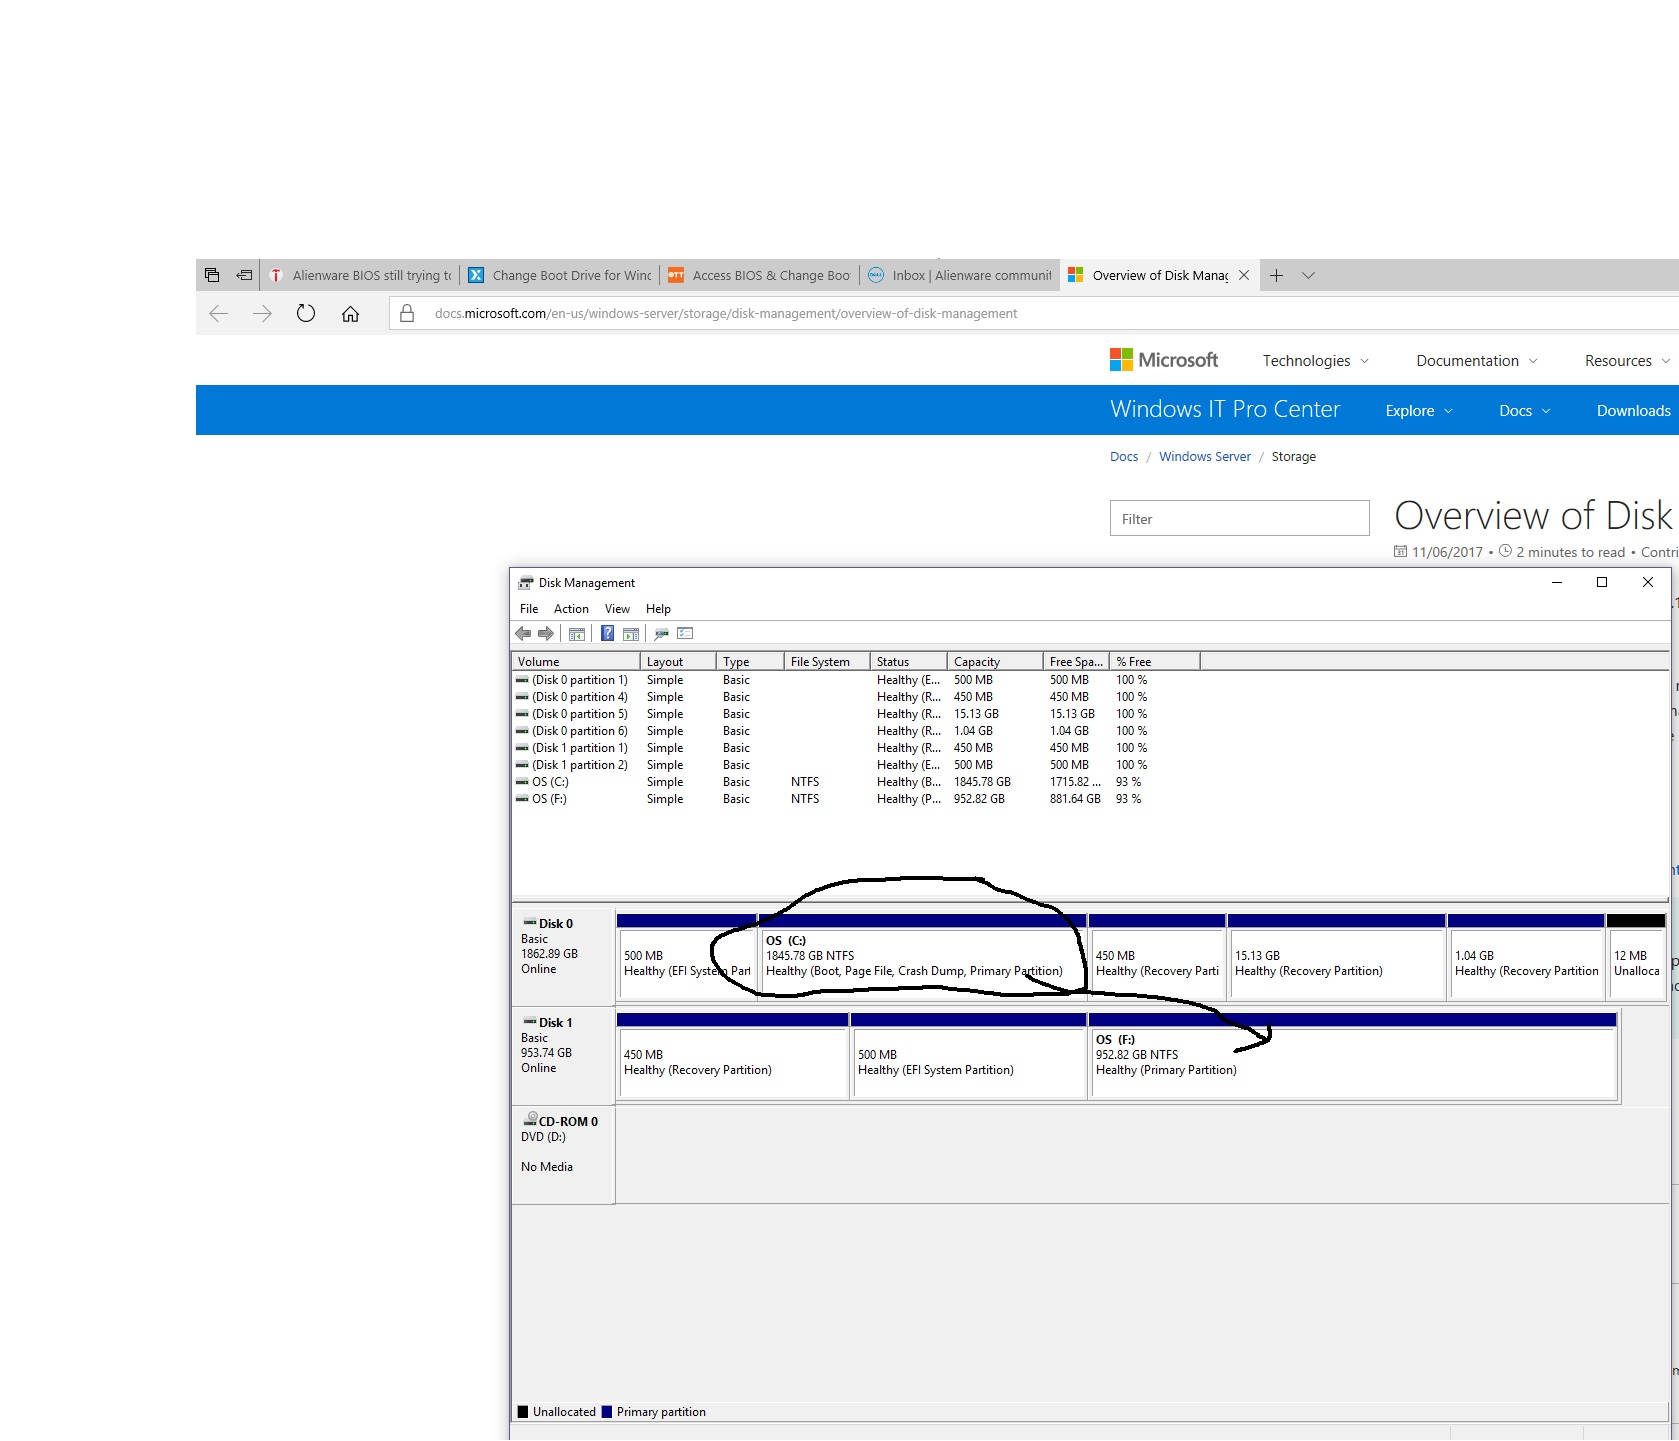Click the Docs breadcrumb link
Screen dimensions: 1679x1441
pyautogui.click(x=1124, y=457)
